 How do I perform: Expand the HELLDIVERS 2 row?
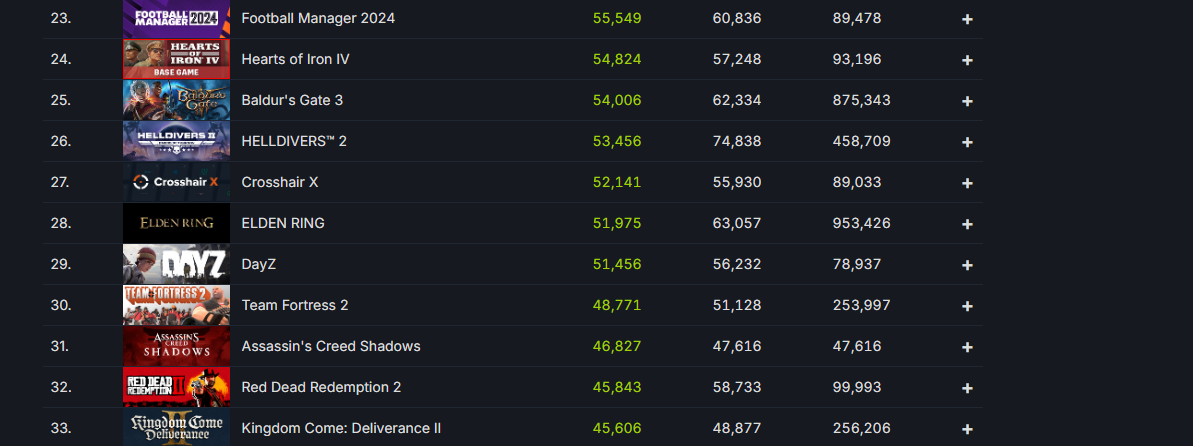(967, 142)
